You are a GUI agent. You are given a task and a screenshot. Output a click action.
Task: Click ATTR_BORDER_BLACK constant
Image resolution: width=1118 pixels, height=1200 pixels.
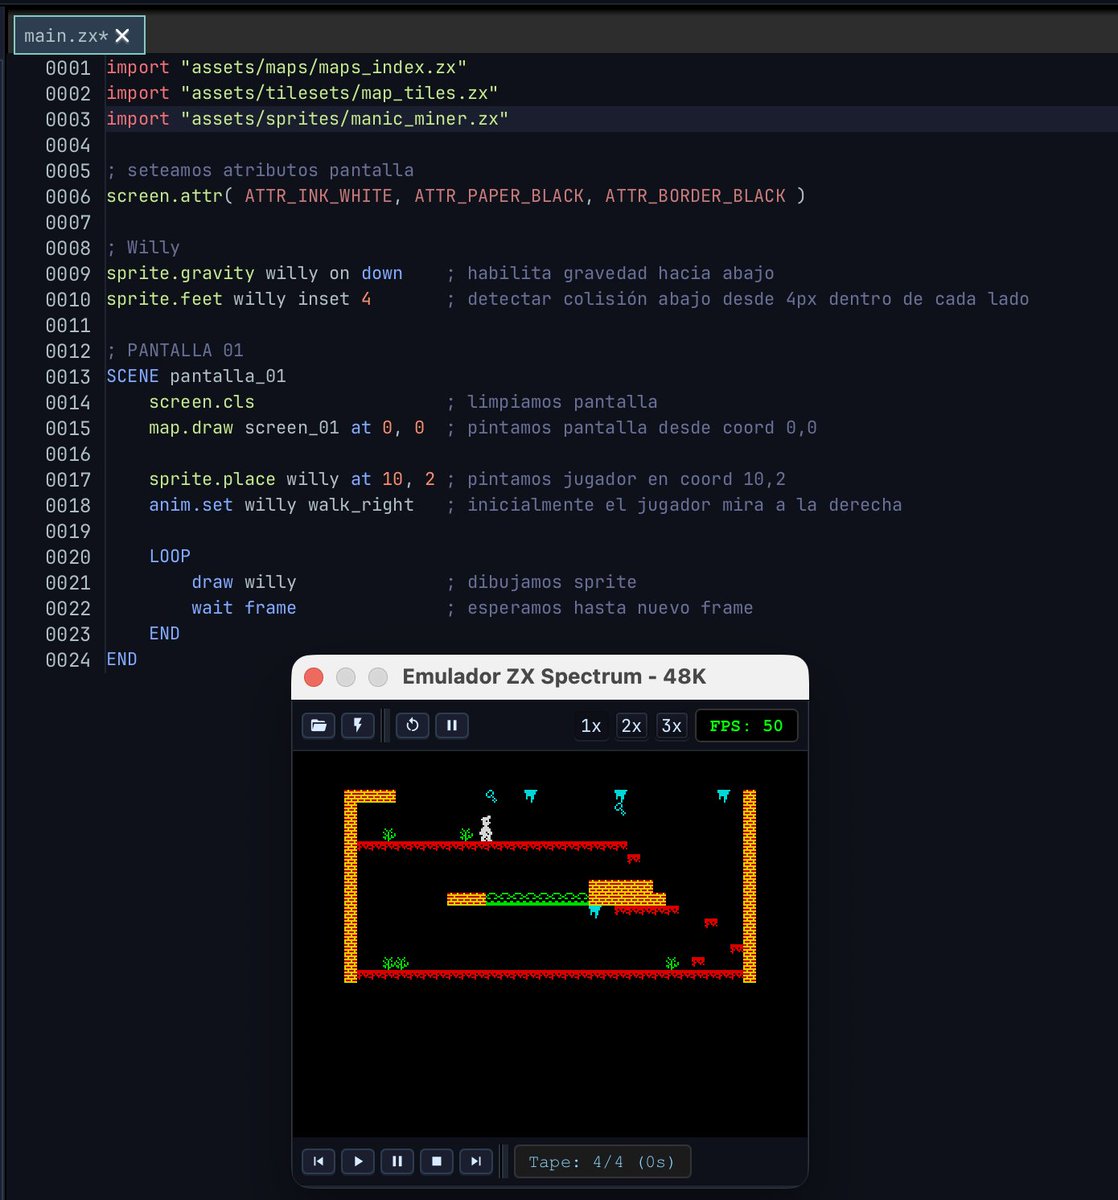tap(695, 196)
